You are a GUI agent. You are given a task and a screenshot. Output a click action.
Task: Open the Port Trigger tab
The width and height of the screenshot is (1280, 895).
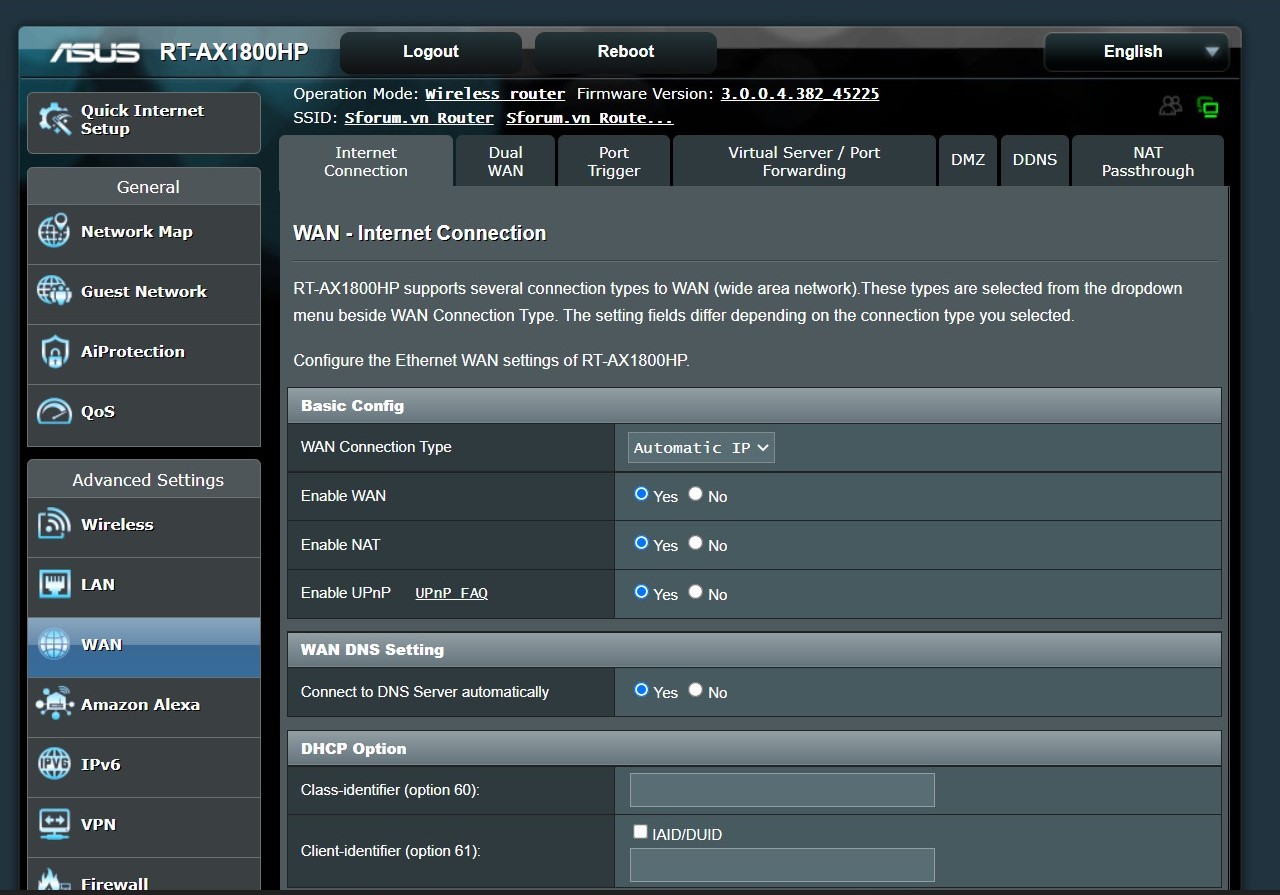[614, 162]
